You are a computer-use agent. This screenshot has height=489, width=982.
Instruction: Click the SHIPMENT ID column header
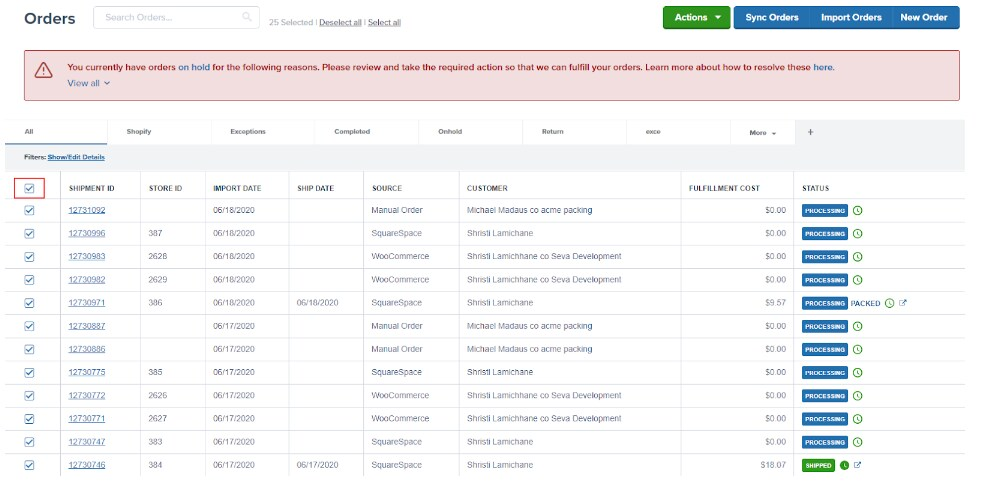coord(92,188)
